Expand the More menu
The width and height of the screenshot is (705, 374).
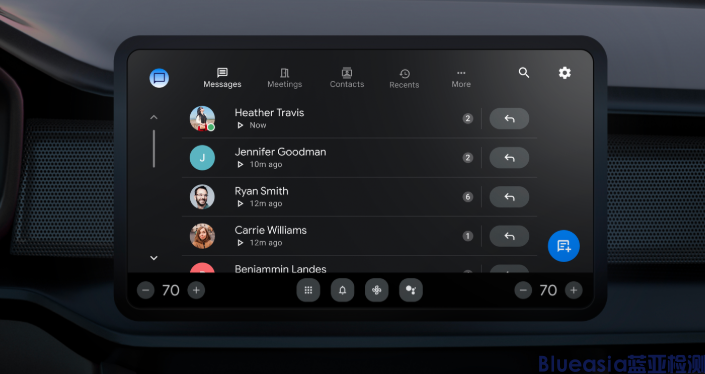[x=461, y=79]
